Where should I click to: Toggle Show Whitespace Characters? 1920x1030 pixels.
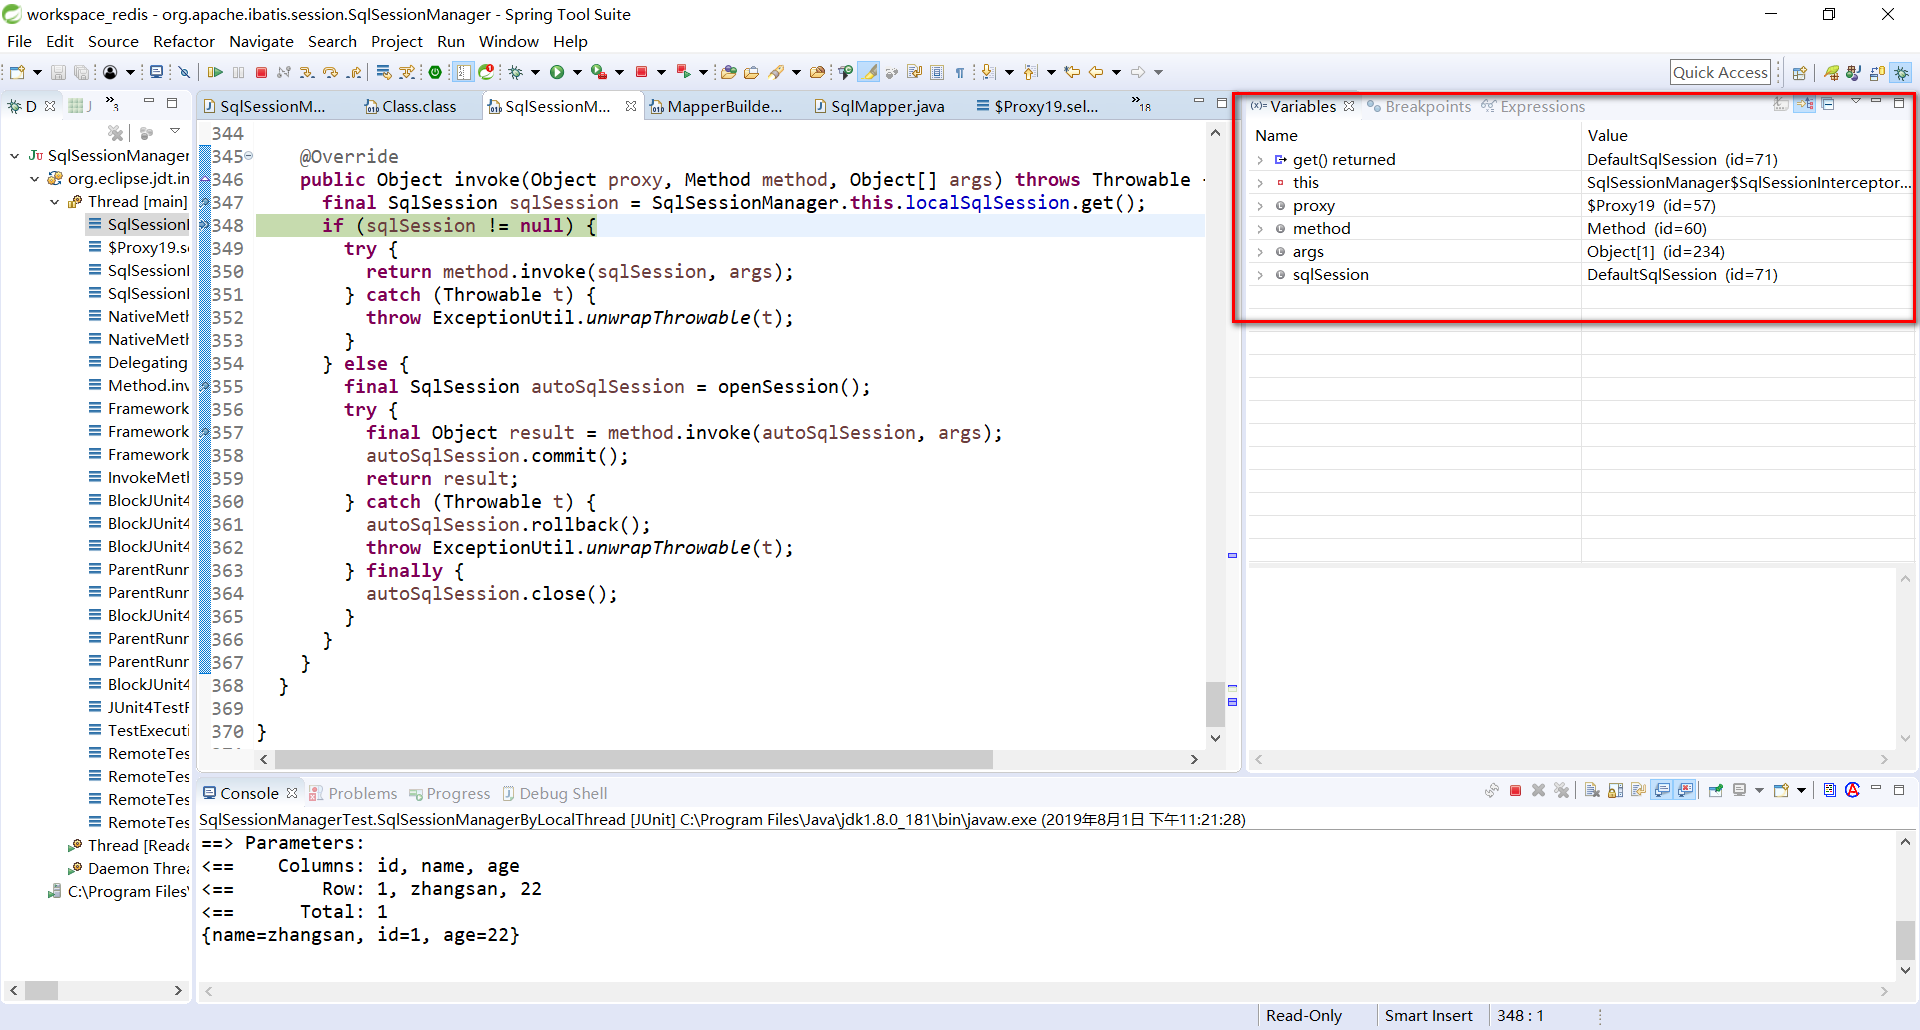click(960, 72)
